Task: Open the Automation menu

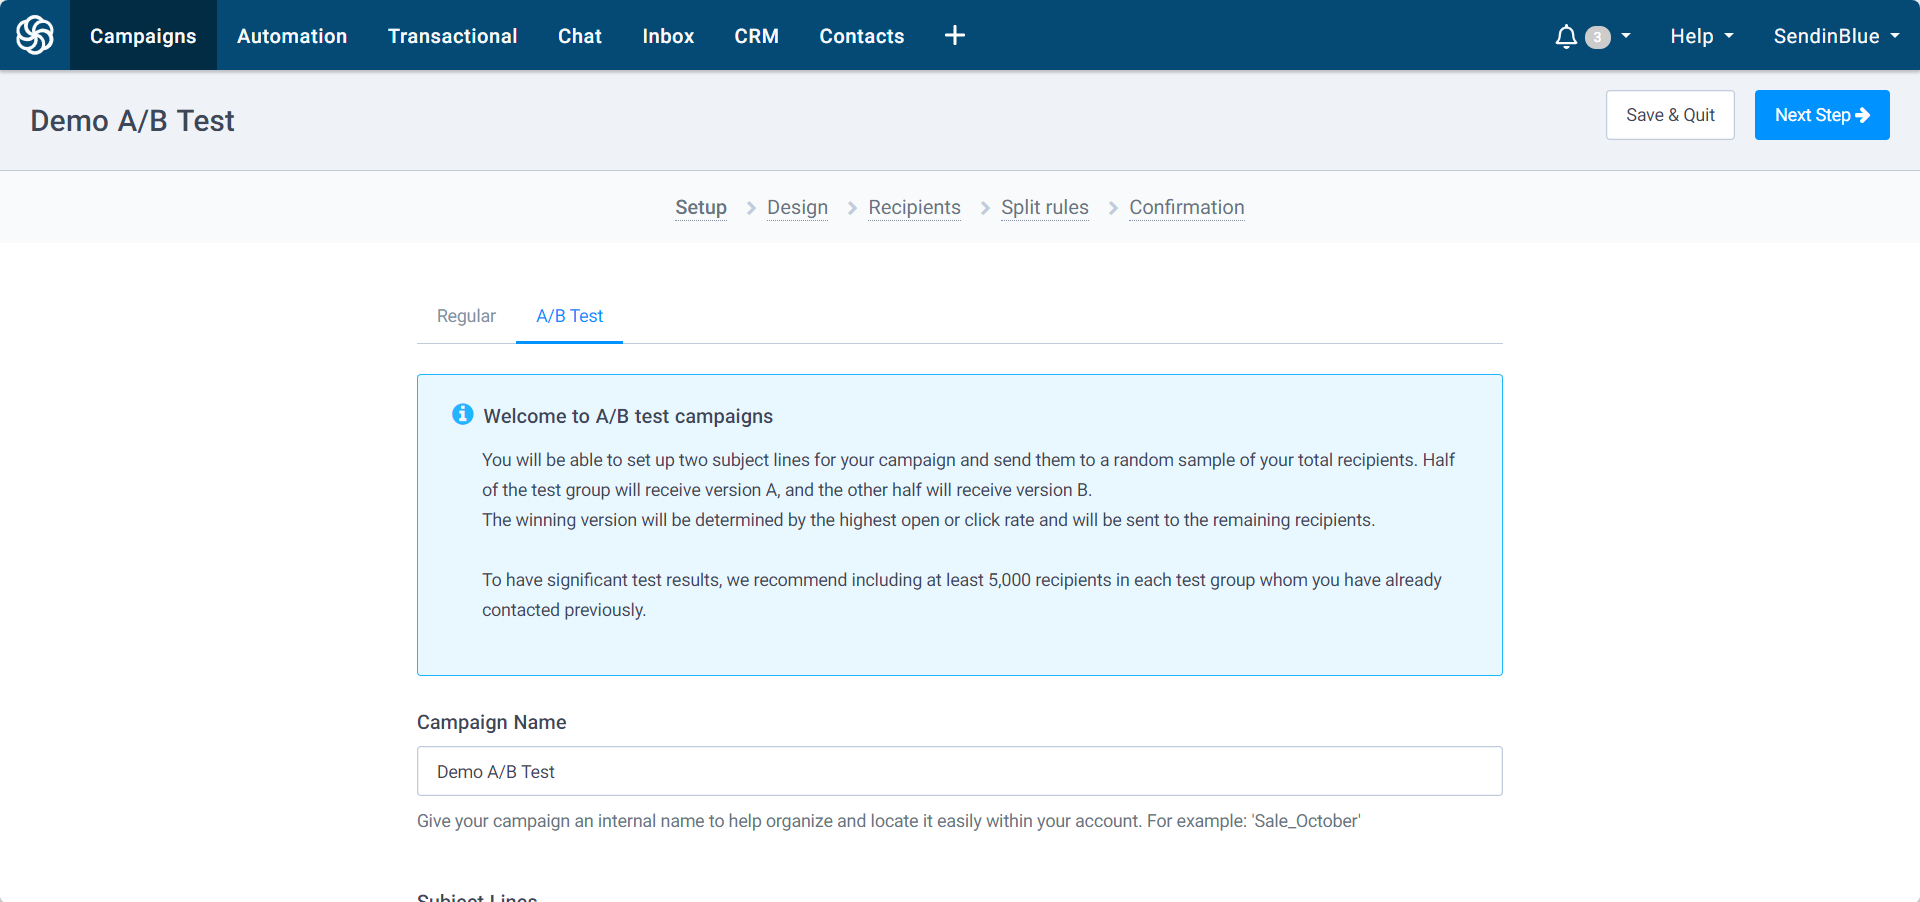Action: (x=292, y=36)
